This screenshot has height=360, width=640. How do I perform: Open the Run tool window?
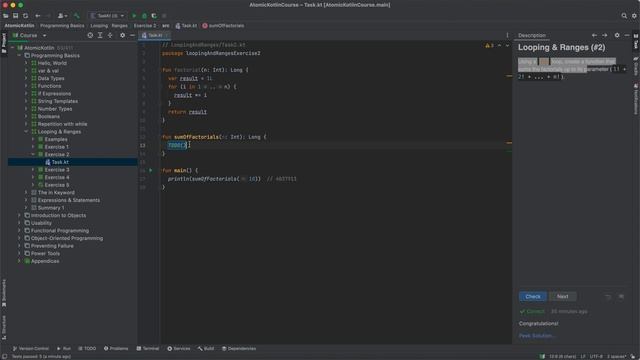pos(64,349)
